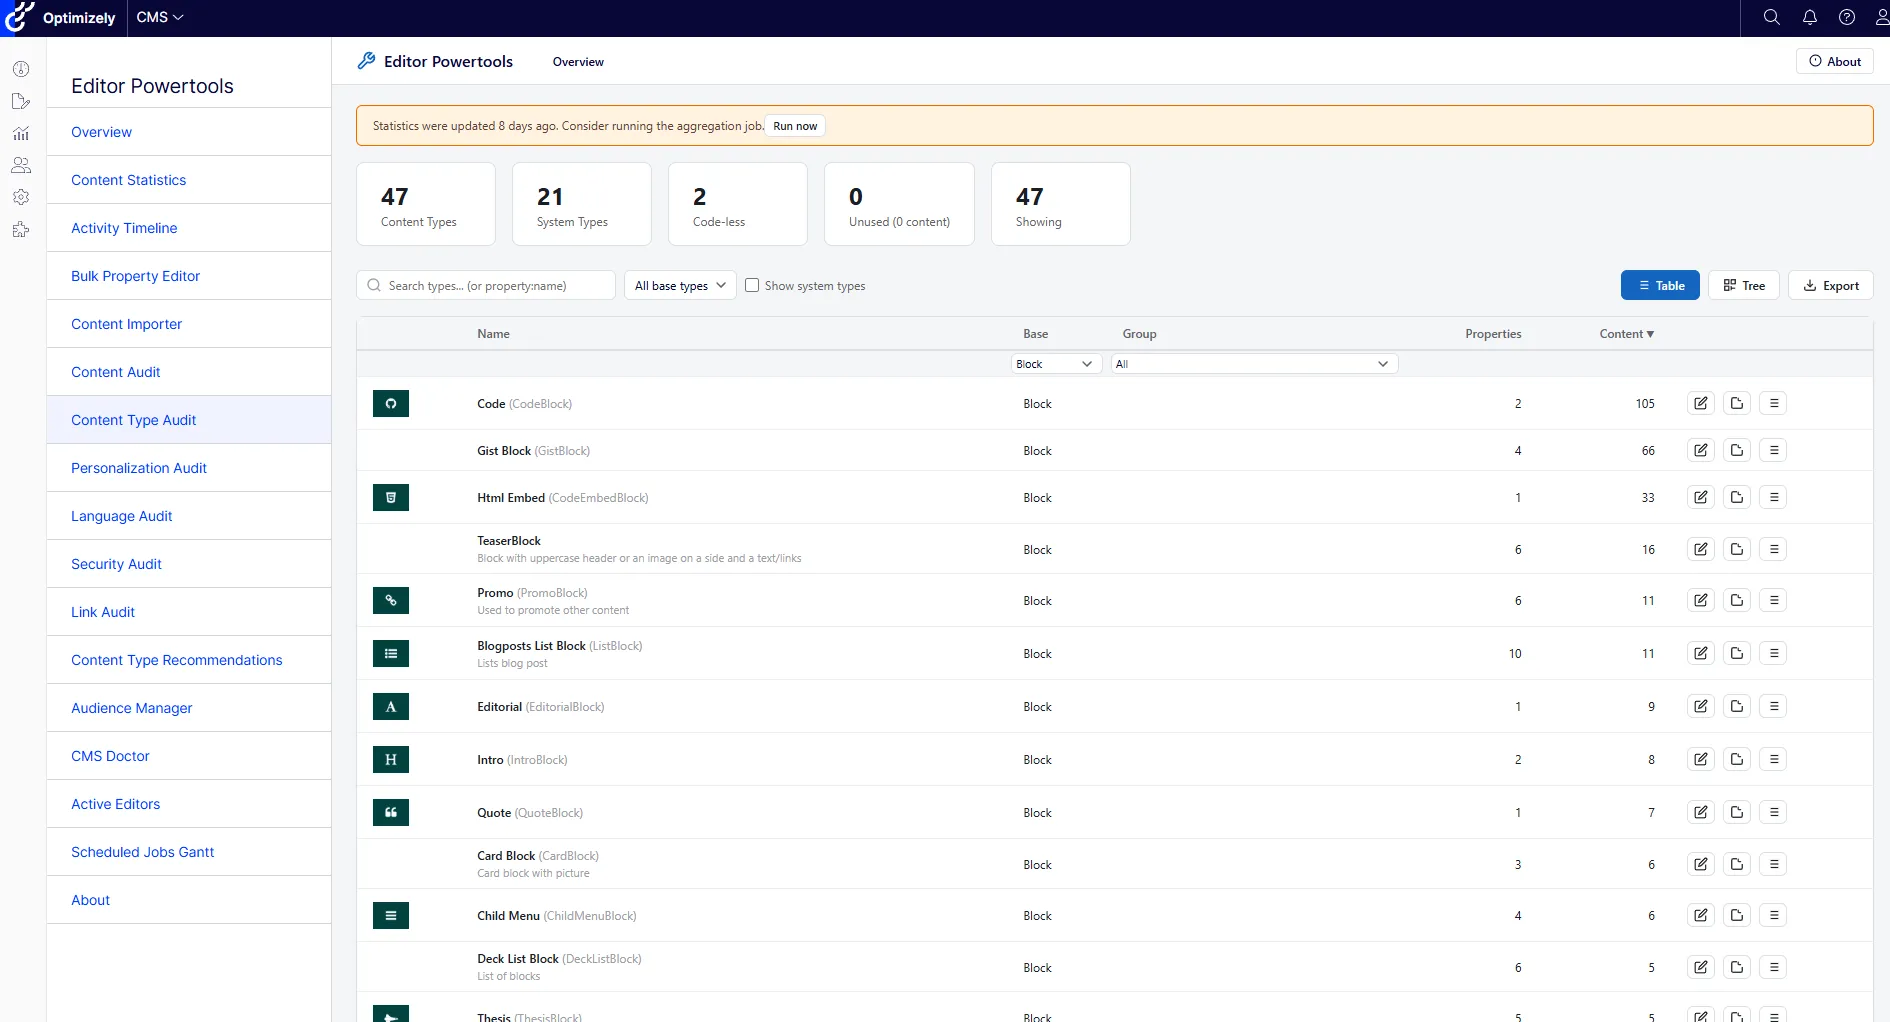Click the Code block type icon
This screenshot has width=1890, height=1022.
391,404
